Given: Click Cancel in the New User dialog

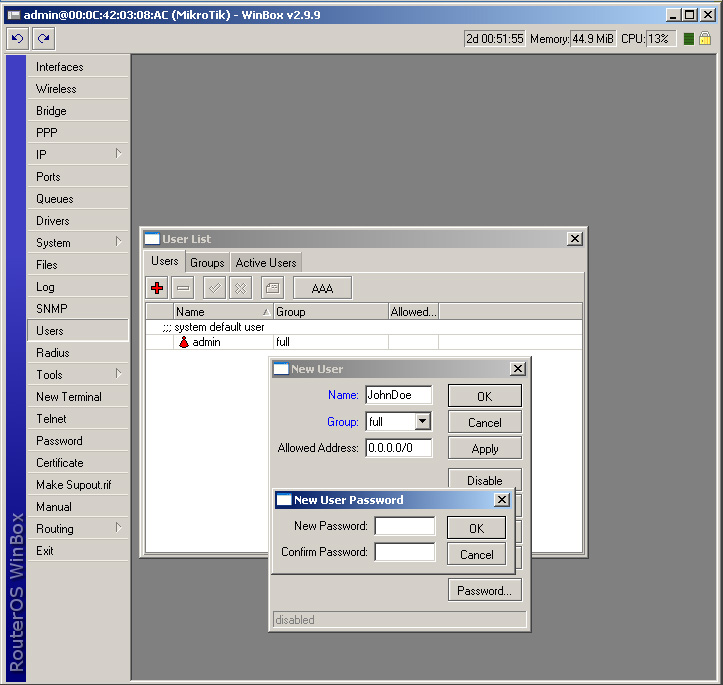Looking at the screenshot, I should coord(485,422).
